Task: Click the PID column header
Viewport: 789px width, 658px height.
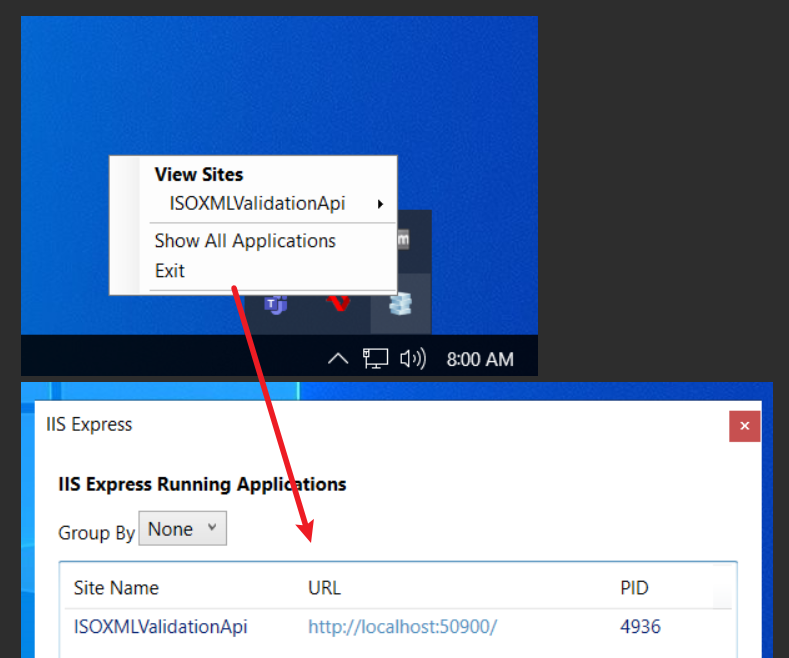Action: (634, 588)
